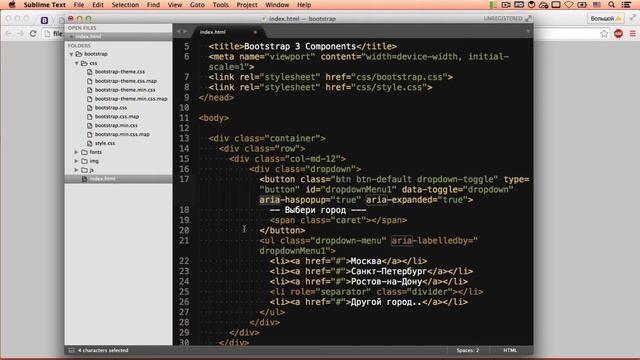Close index.html in Open Files list
This screenshot has width=640, height=360.
tap(71, 36)
